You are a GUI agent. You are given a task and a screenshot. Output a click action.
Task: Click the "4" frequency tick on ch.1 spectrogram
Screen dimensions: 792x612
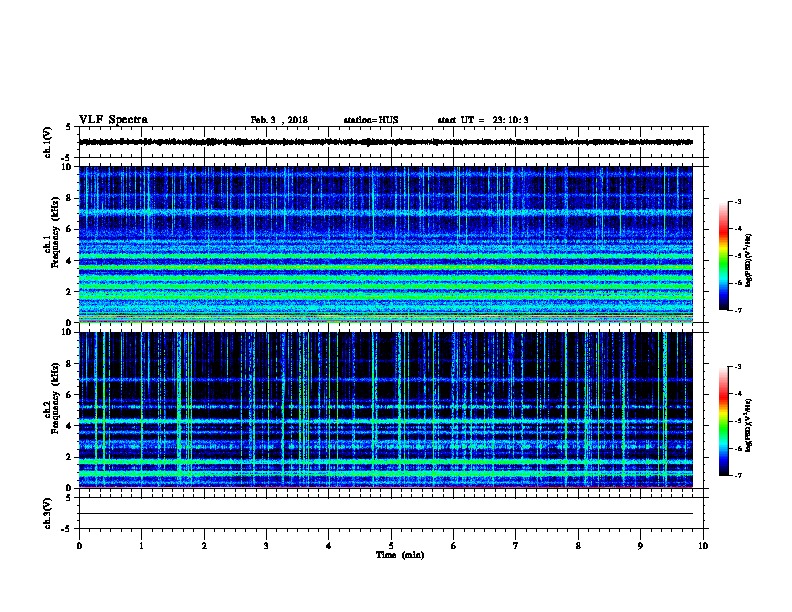pyautogui.click(x=69, y=261)
